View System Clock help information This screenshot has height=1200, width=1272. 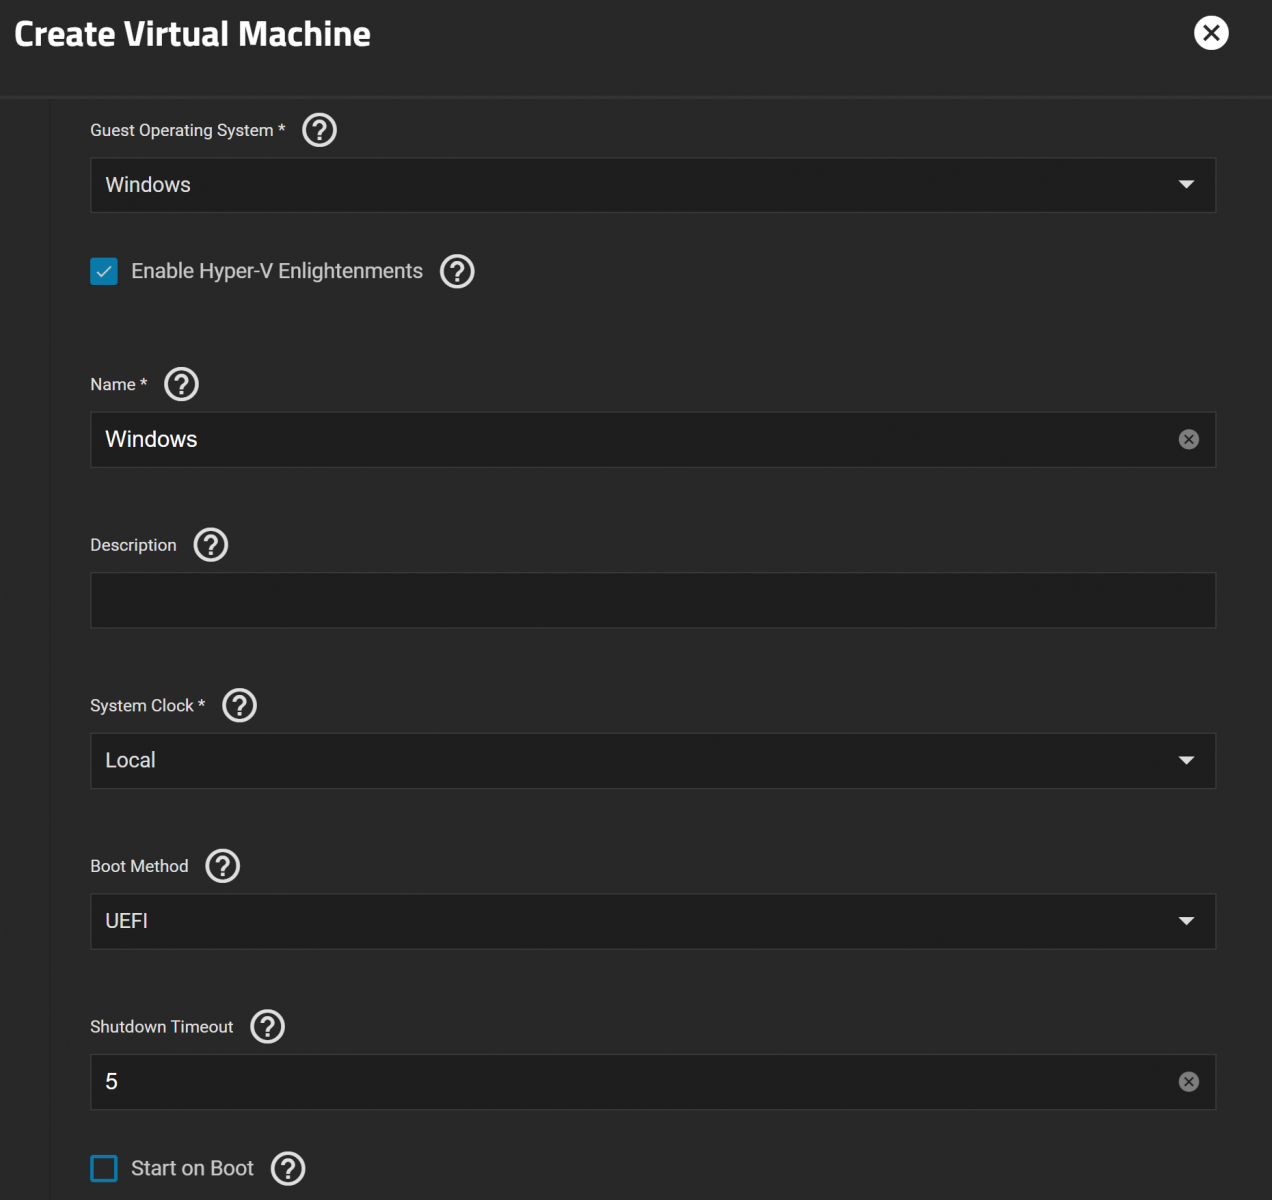239,705
